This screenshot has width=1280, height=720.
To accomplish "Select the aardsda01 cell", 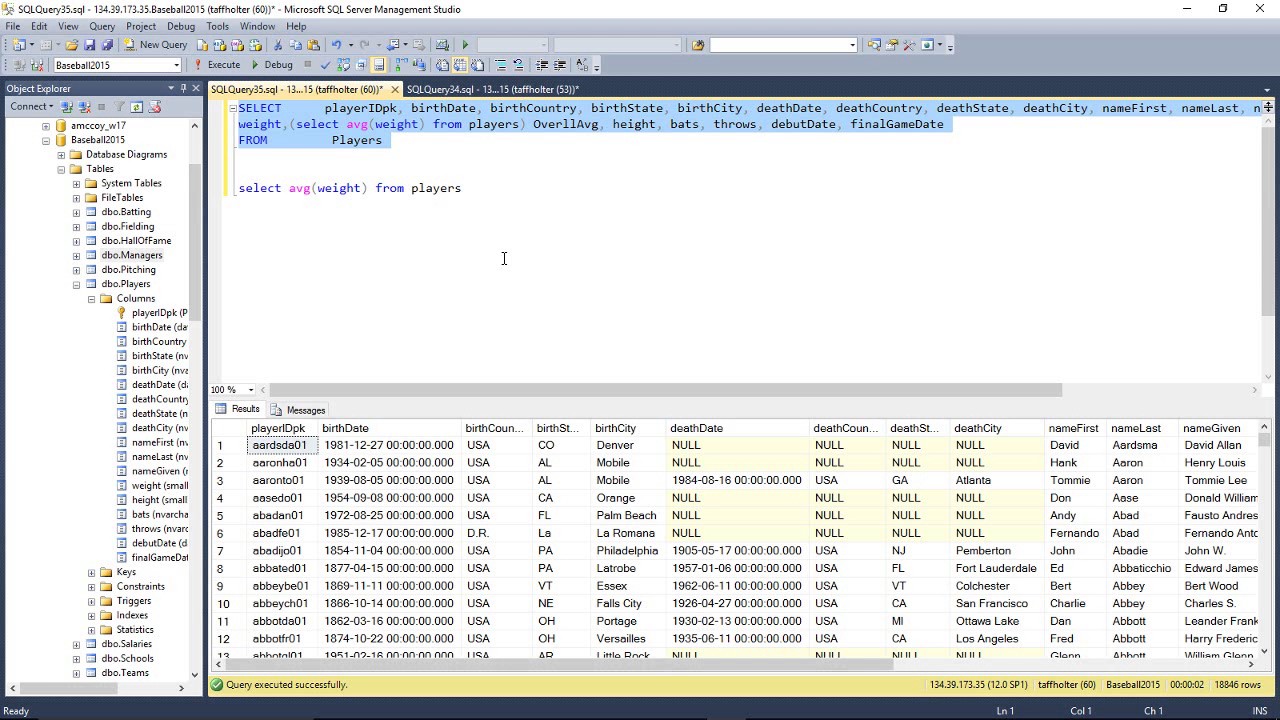I will 283,445.
